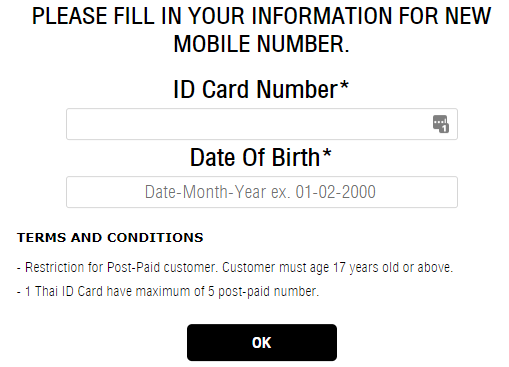Click the Post-Paid customer age restriction line
509x367 pixels.
point(235,268)
